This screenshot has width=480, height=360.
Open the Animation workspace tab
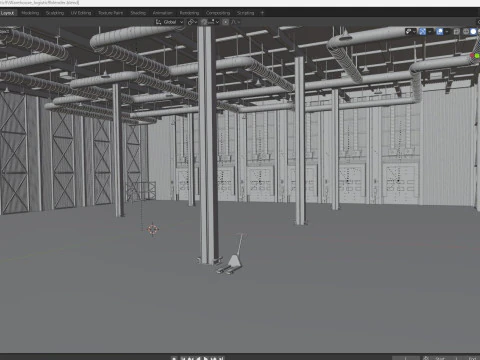[163, 13]
